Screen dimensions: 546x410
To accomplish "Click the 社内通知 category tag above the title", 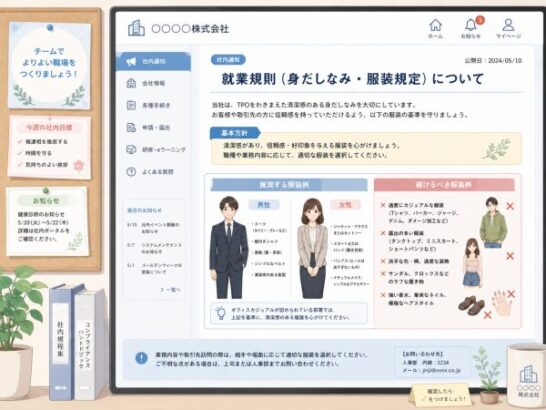I will pos(228,60).
